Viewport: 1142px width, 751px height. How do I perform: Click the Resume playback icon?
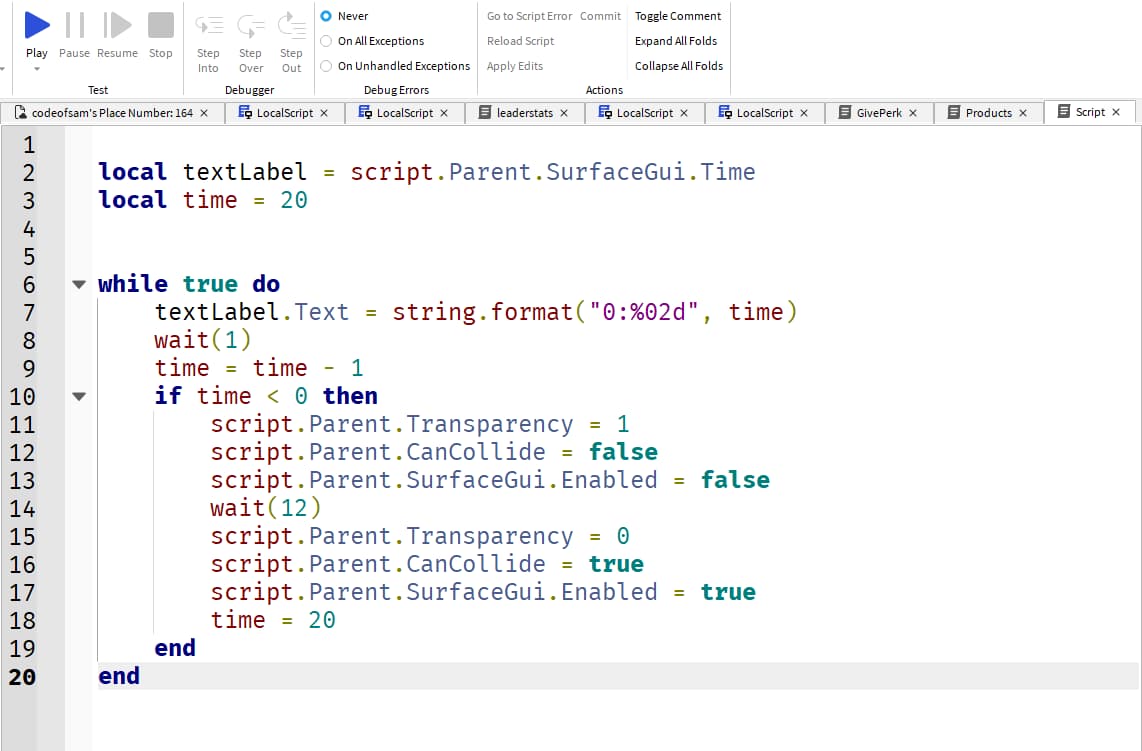[117, 25]
